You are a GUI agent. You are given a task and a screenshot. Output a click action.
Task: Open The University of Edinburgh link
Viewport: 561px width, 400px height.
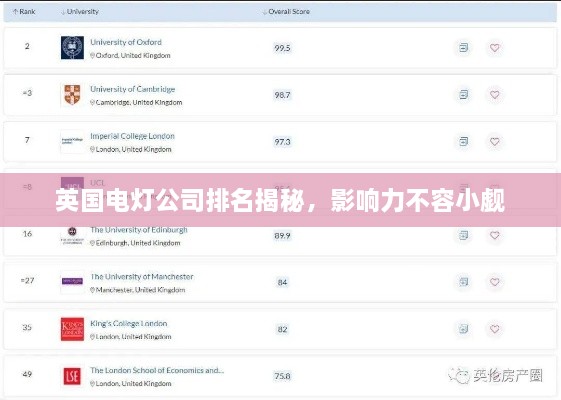139,230
